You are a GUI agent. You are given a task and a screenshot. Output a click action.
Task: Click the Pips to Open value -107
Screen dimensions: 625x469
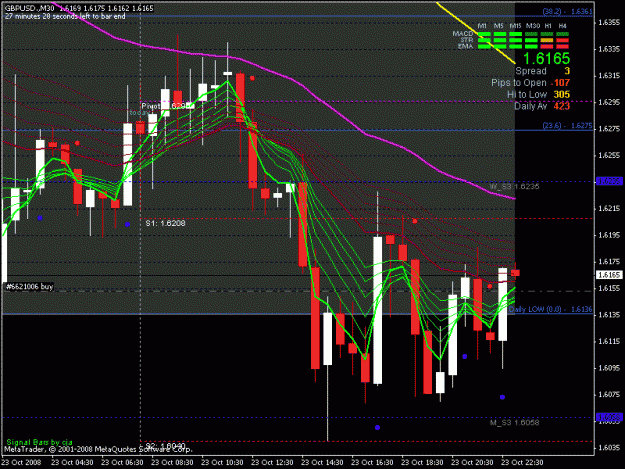click(x=560, y=83)
